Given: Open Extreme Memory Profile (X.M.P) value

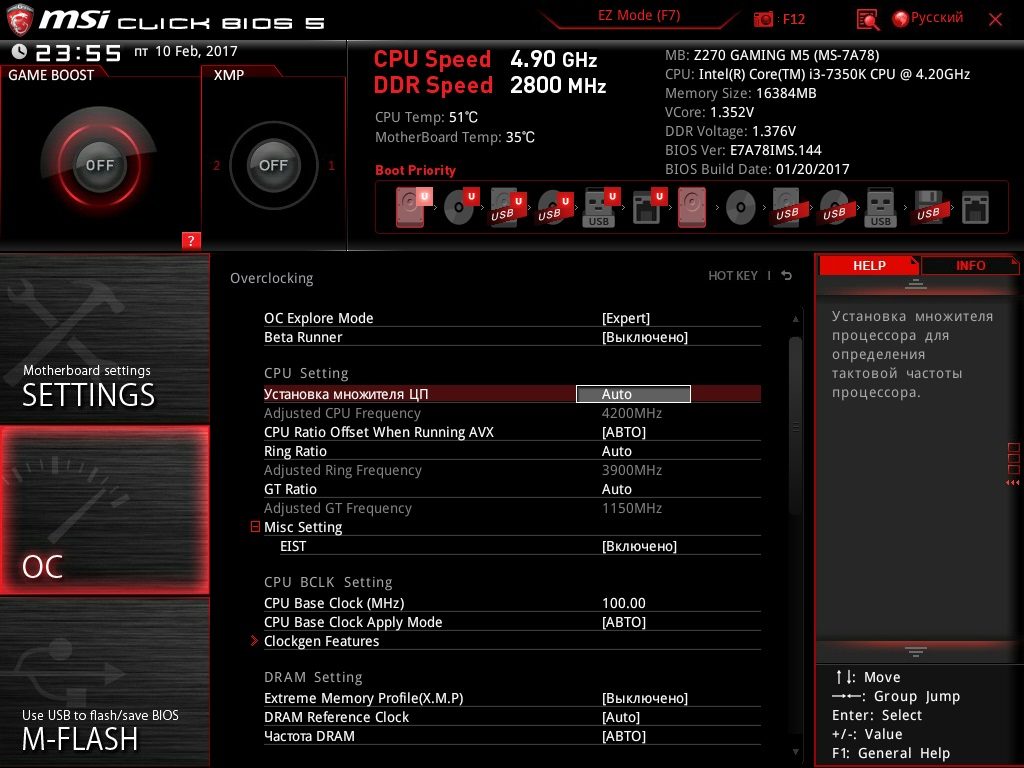Looking at the screenshot, I should click(645, 698).
